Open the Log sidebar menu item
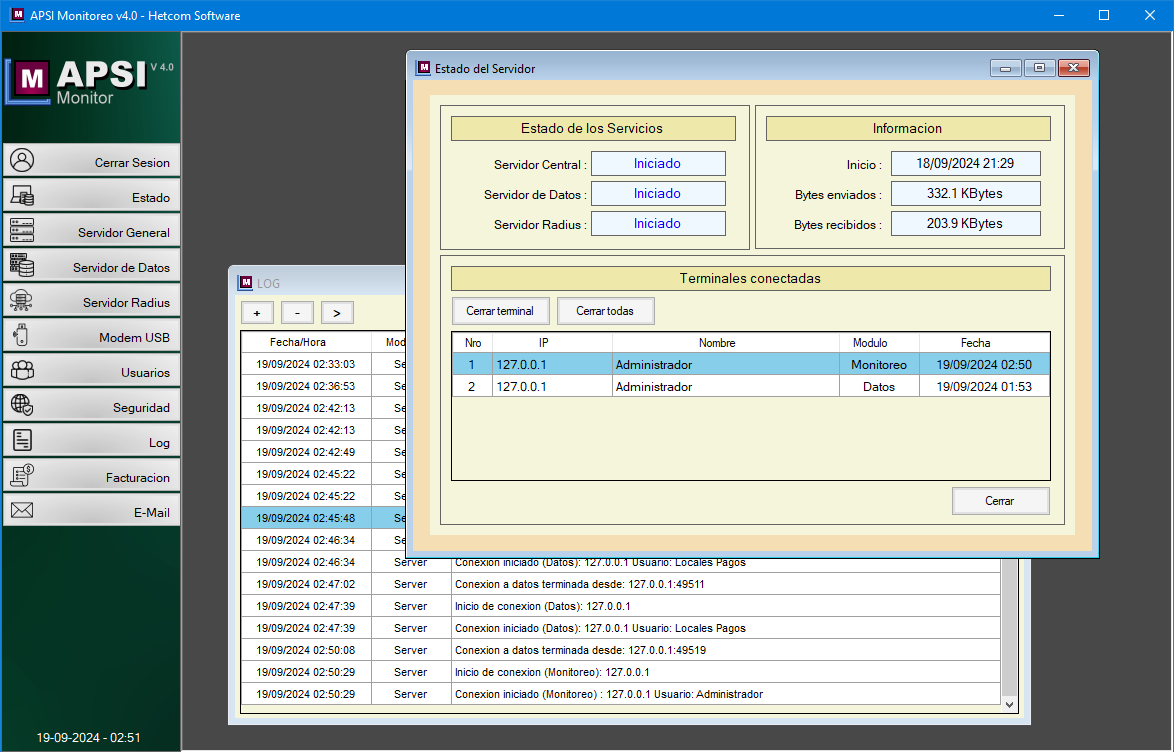Screen dimensions: 1174x752 [x=91, y=442]
